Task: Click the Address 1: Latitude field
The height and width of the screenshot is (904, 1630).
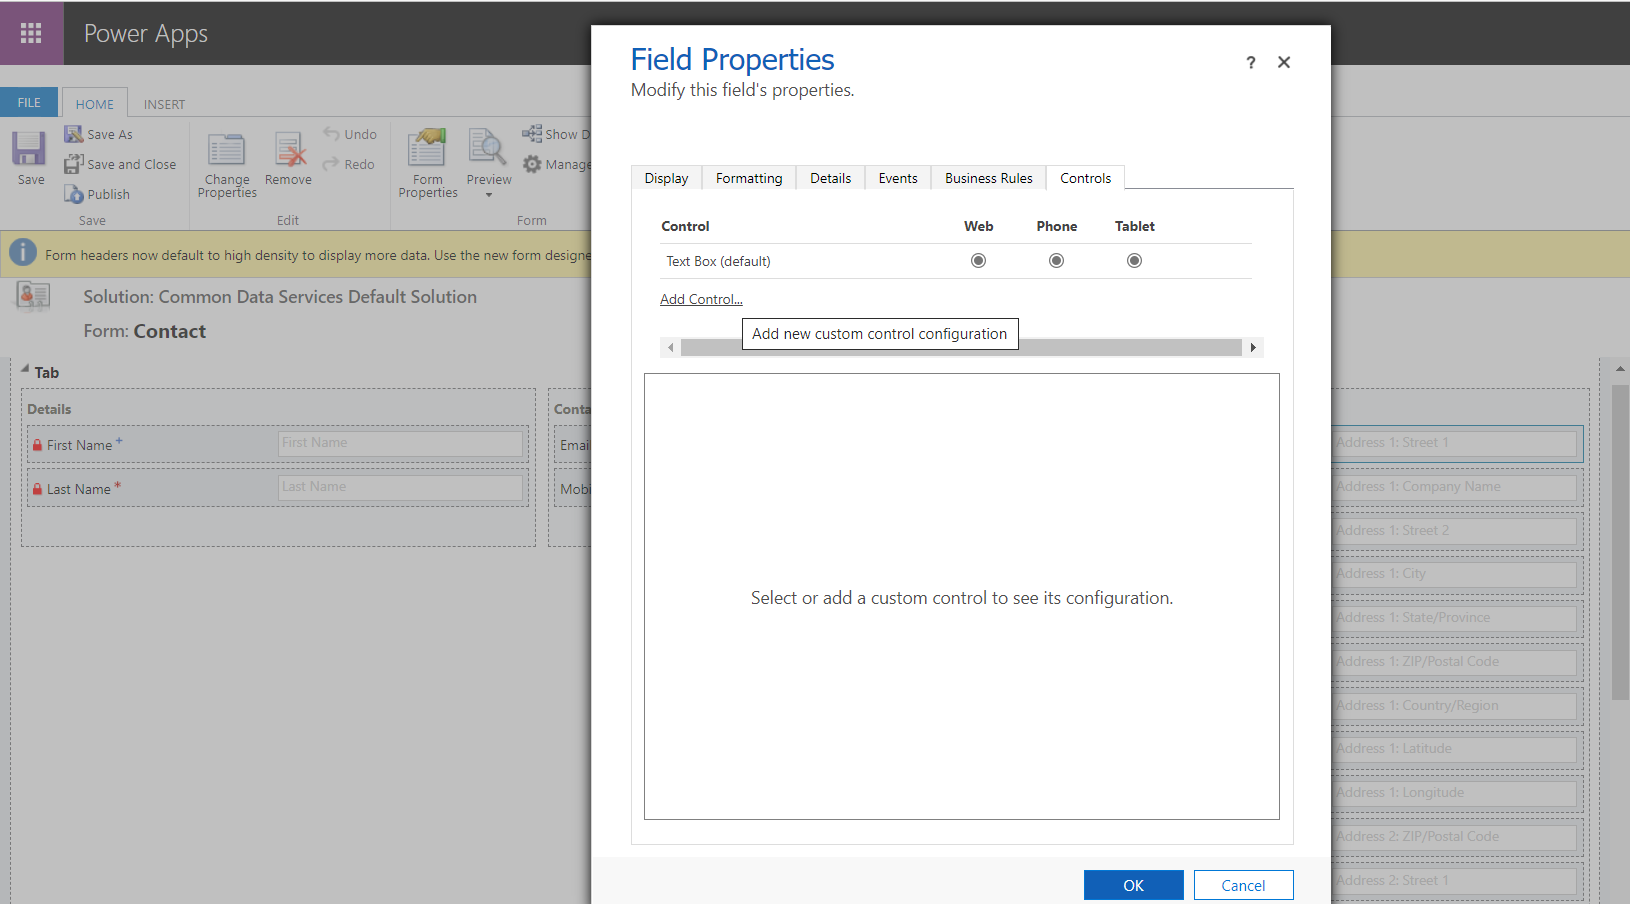Action: coord(1455,749)
